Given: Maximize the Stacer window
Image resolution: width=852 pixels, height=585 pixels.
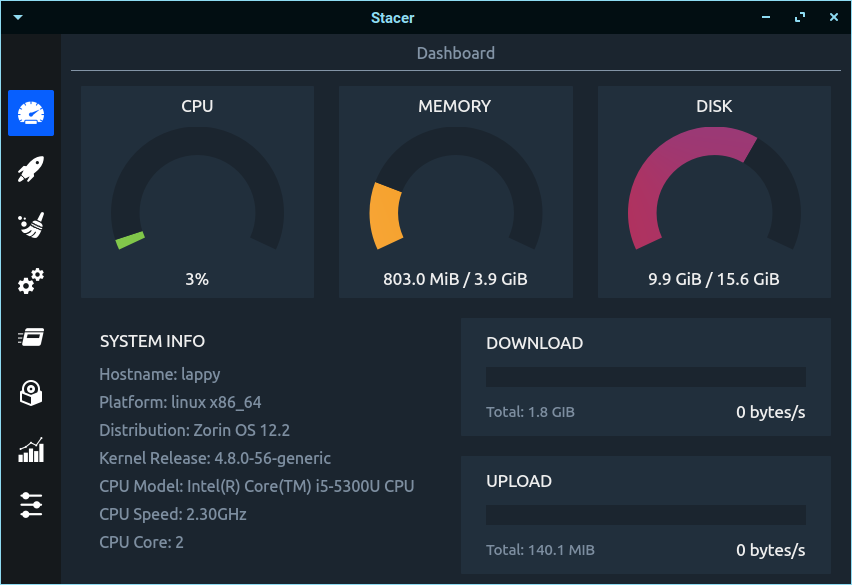Looking at the screenshot, I should [x=800, y=17].
